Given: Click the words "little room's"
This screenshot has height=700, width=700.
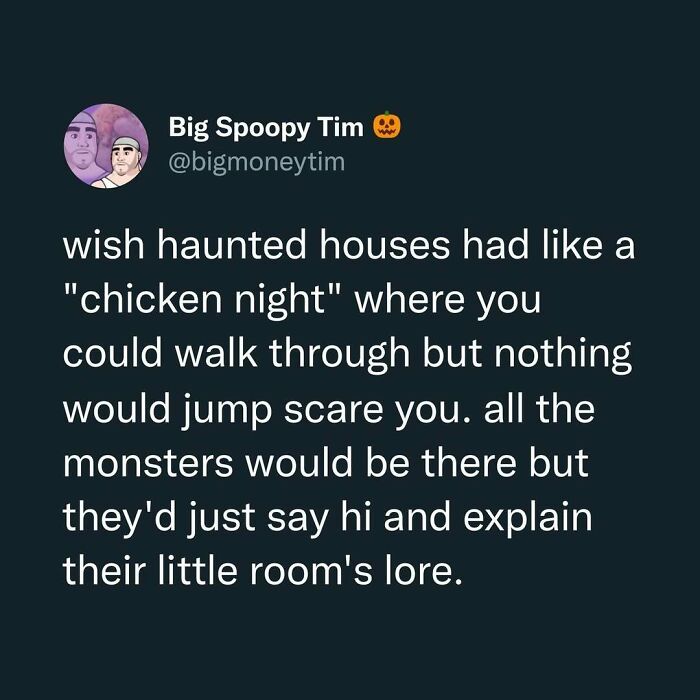Looking at the screenshot, I should (x=265, y=572).
